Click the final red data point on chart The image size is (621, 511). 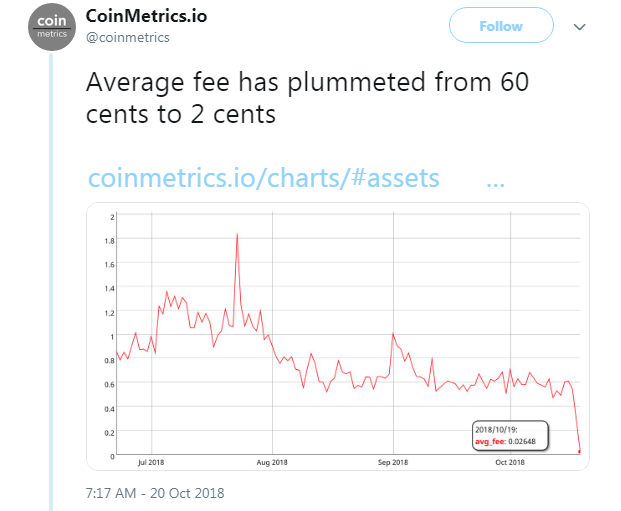pos(580,451)
